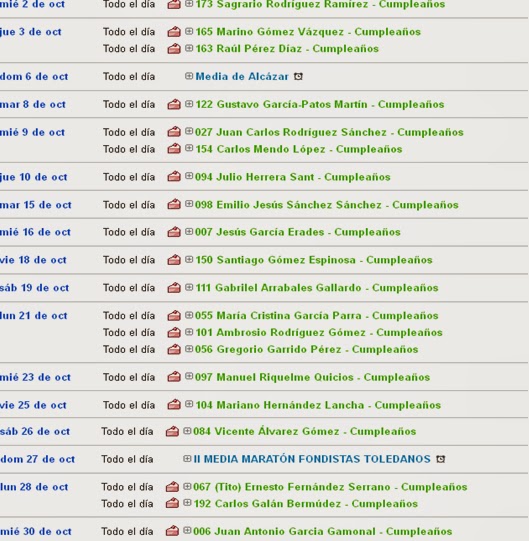The width and height of the screenshot is (529, 541).
Task: Click reminder alarm icon after II MEDIA MARATÓN
Action: coord(441,459)
